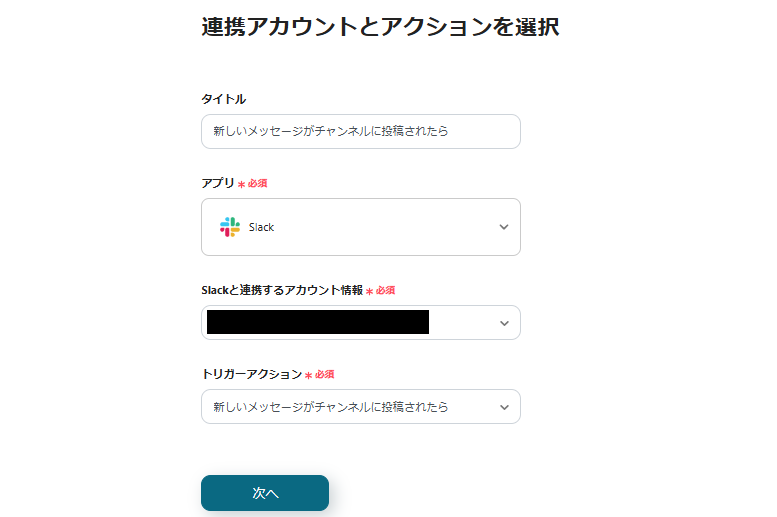Click the 必須 marker beside アカウント情報
Screen dimensions: 777x517
[x=385, y=291]
